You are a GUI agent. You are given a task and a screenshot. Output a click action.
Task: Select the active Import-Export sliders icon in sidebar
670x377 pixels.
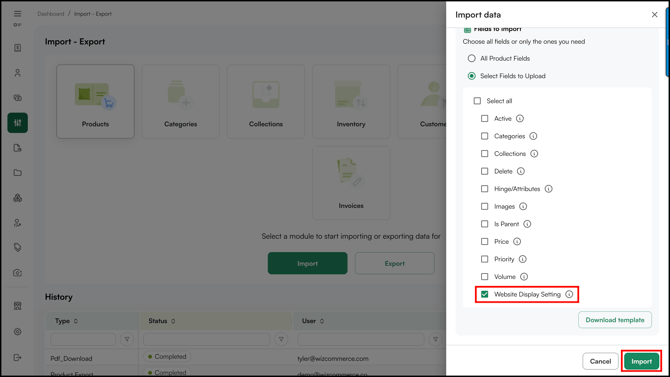click(x=18, y=123)
